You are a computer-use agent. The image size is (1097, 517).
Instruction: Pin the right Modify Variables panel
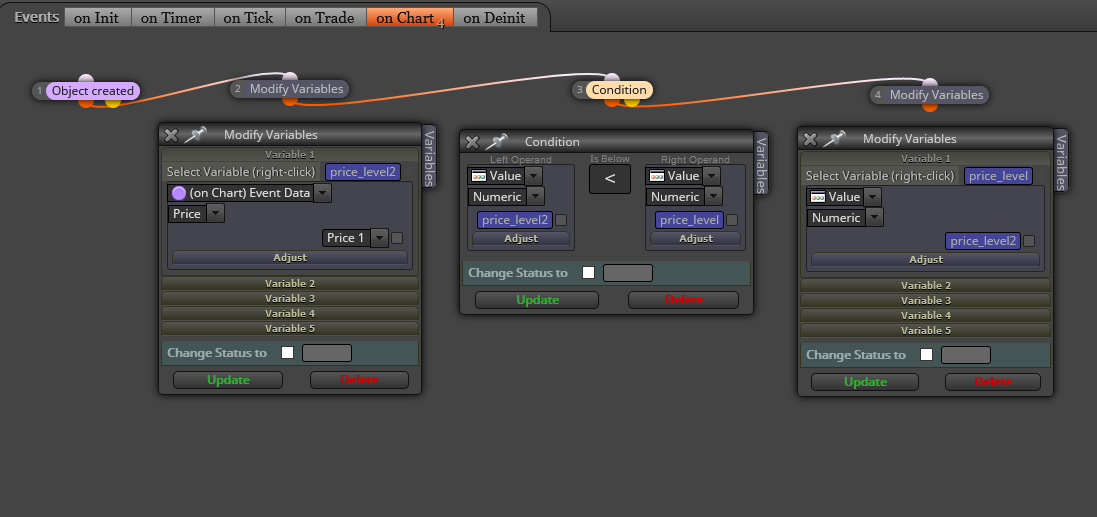coord(834,139)
